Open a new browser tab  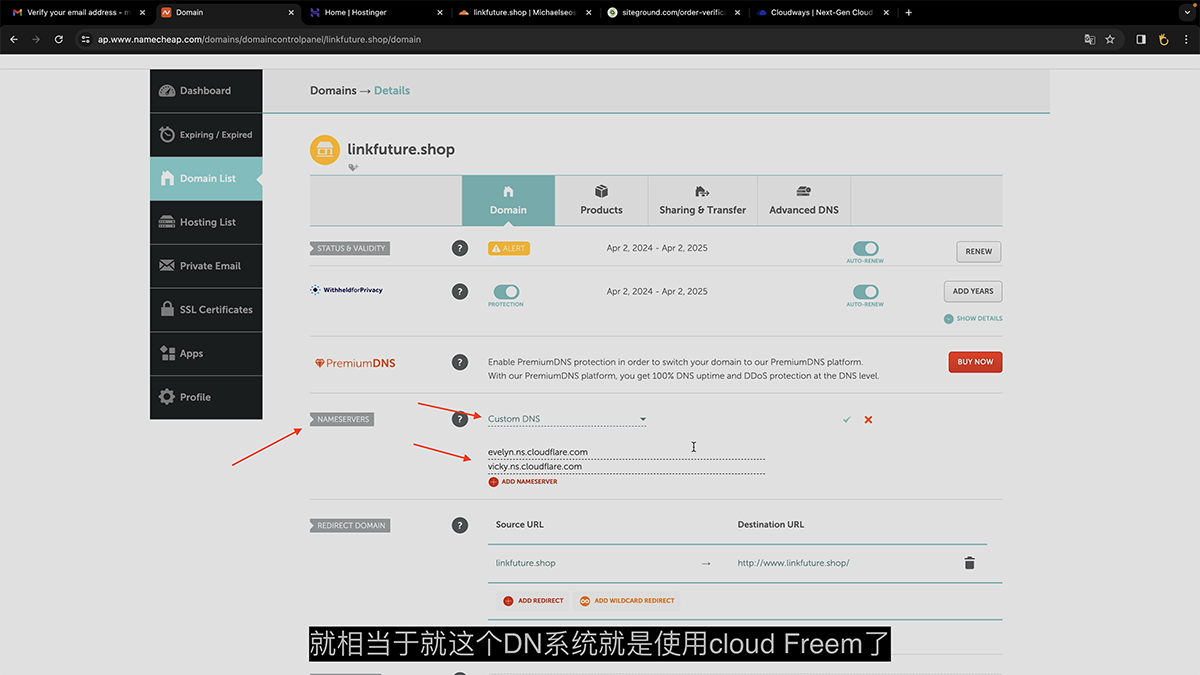point(908,13)
